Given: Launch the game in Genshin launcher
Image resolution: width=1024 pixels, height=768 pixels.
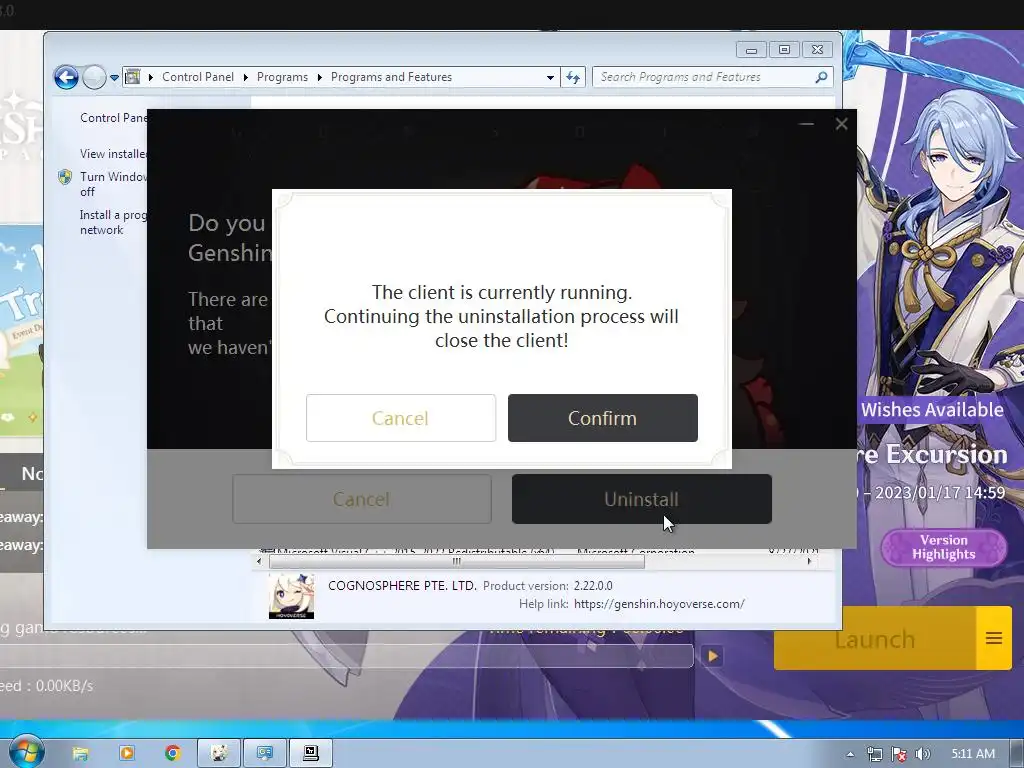Looking at the screenshot, I should coord(875,640).
